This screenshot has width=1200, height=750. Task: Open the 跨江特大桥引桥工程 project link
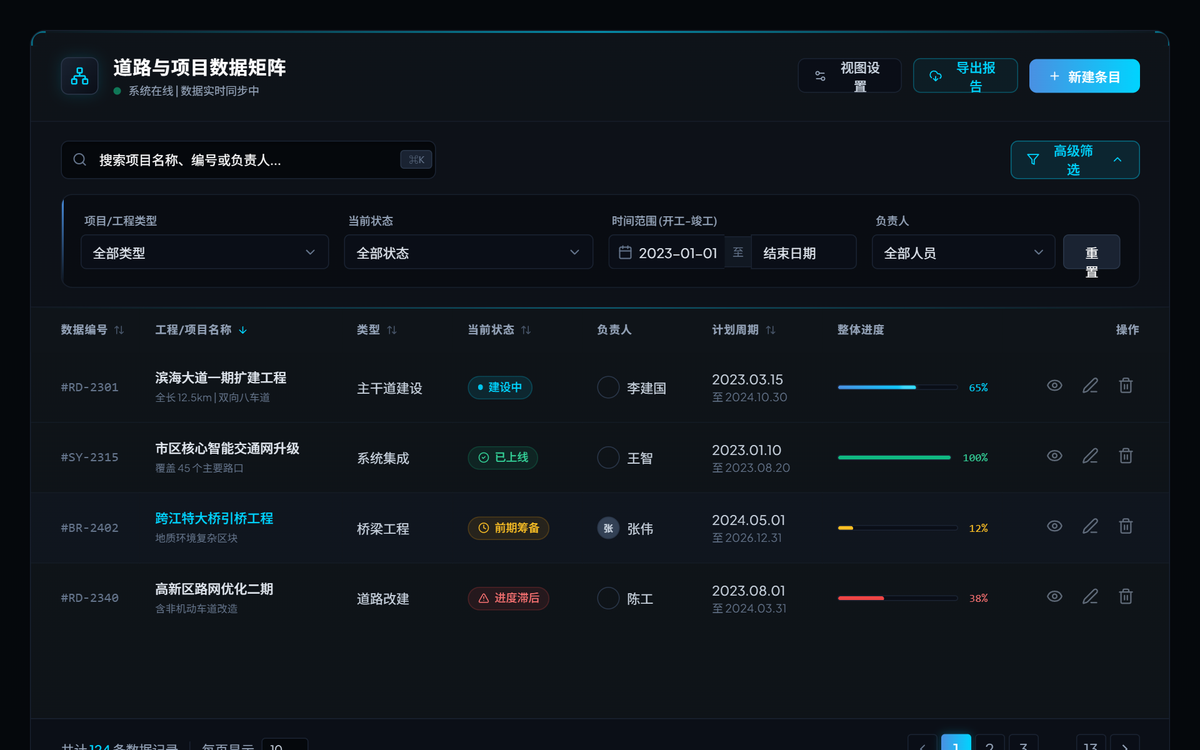point(214,519)
